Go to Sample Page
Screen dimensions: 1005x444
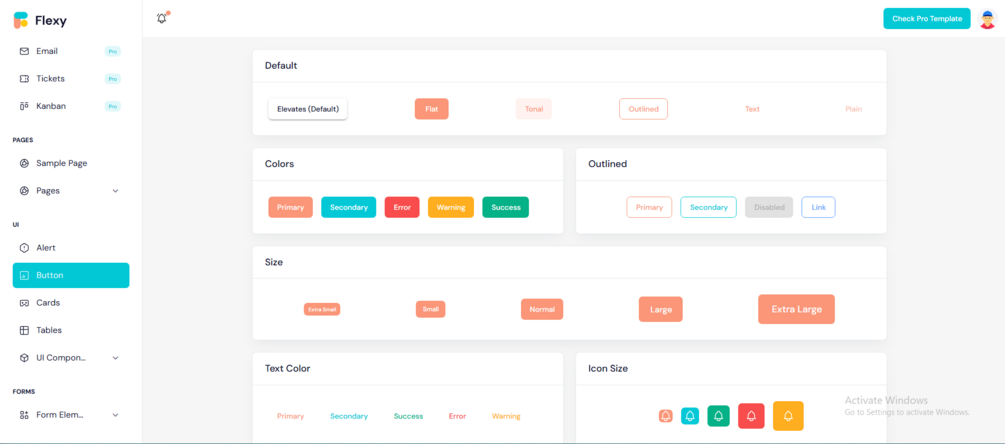click(x=71, y=163)
